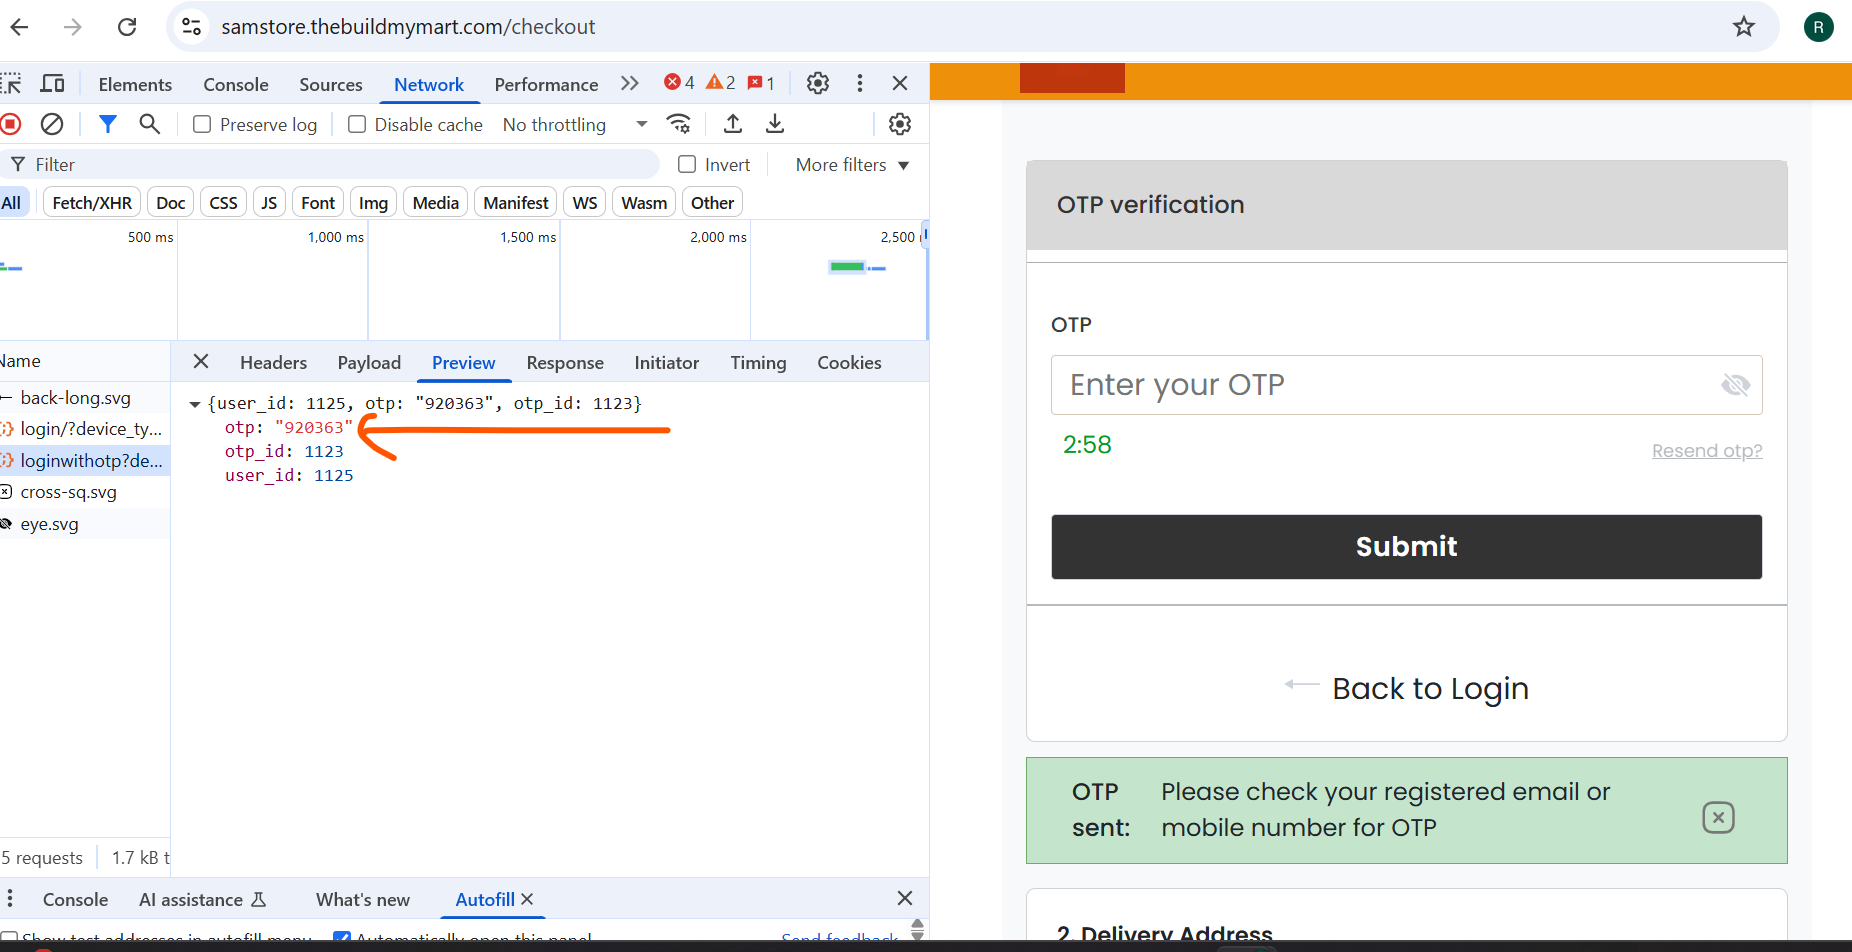Filter requests by WS type

585,203
